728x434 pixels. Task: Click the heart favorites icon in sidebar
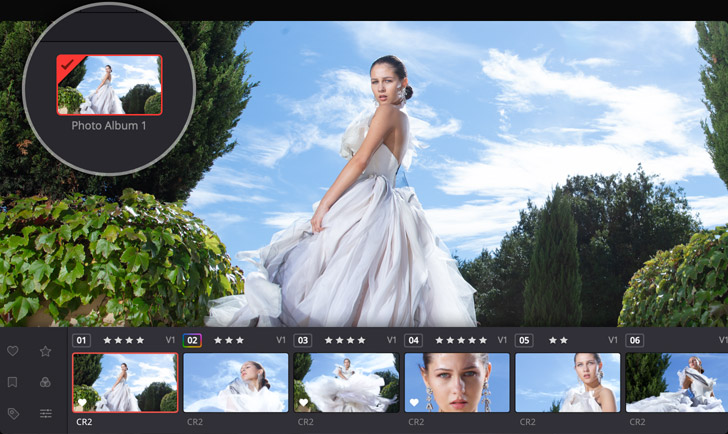tap(13, 352)
